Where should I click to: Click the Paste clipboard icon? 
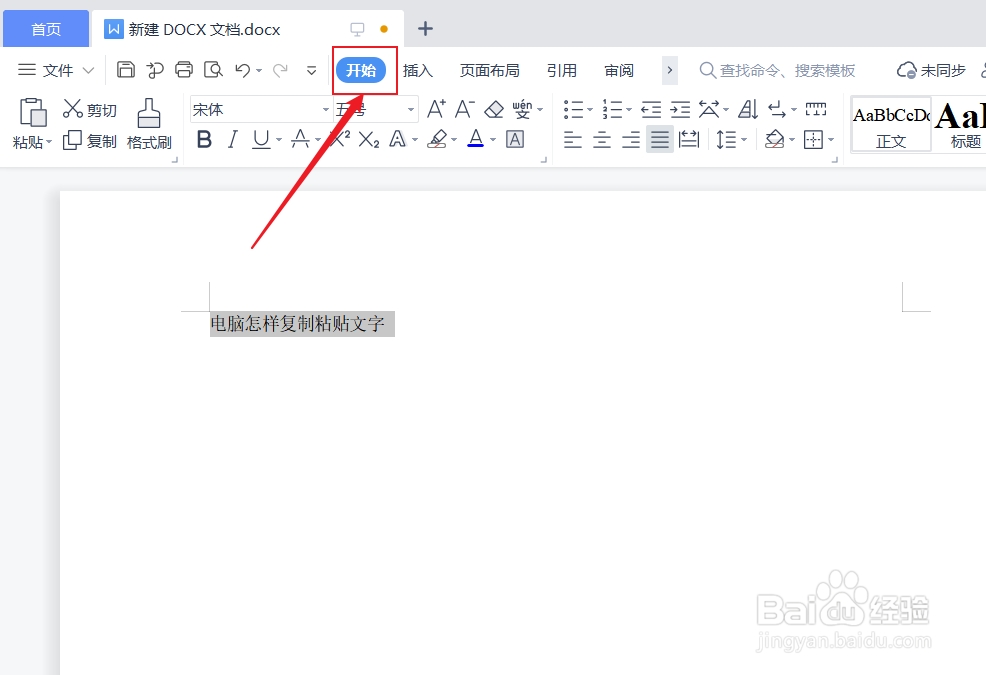point(33,113)
